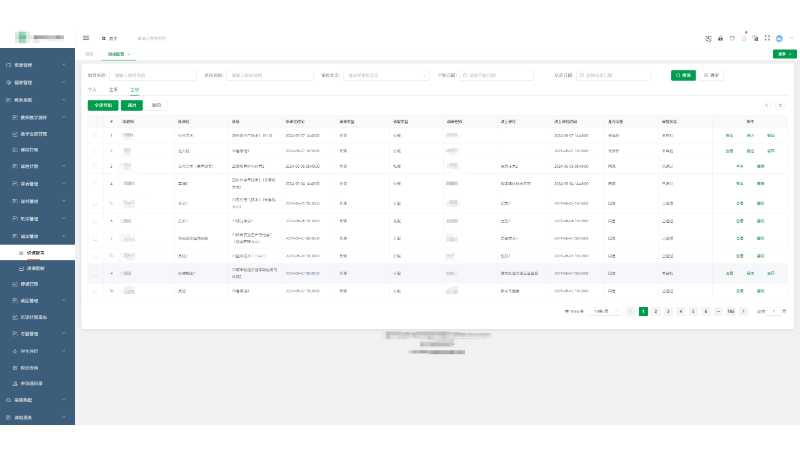
Task: Tick the checkbox for table row 6
Action: pyautogui.click(x=95, y=221)
